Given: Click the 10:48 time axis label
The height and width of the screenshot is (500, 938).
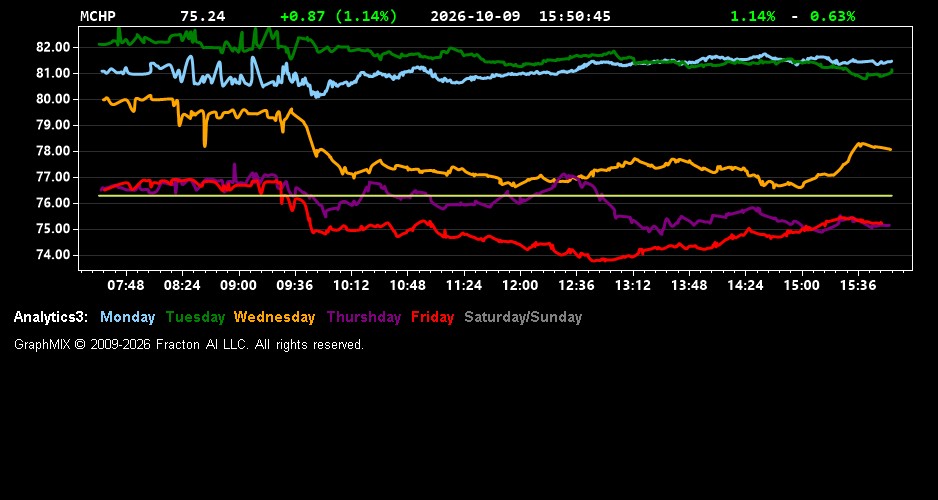Looking at the screenshot, I should pos(407,286).
